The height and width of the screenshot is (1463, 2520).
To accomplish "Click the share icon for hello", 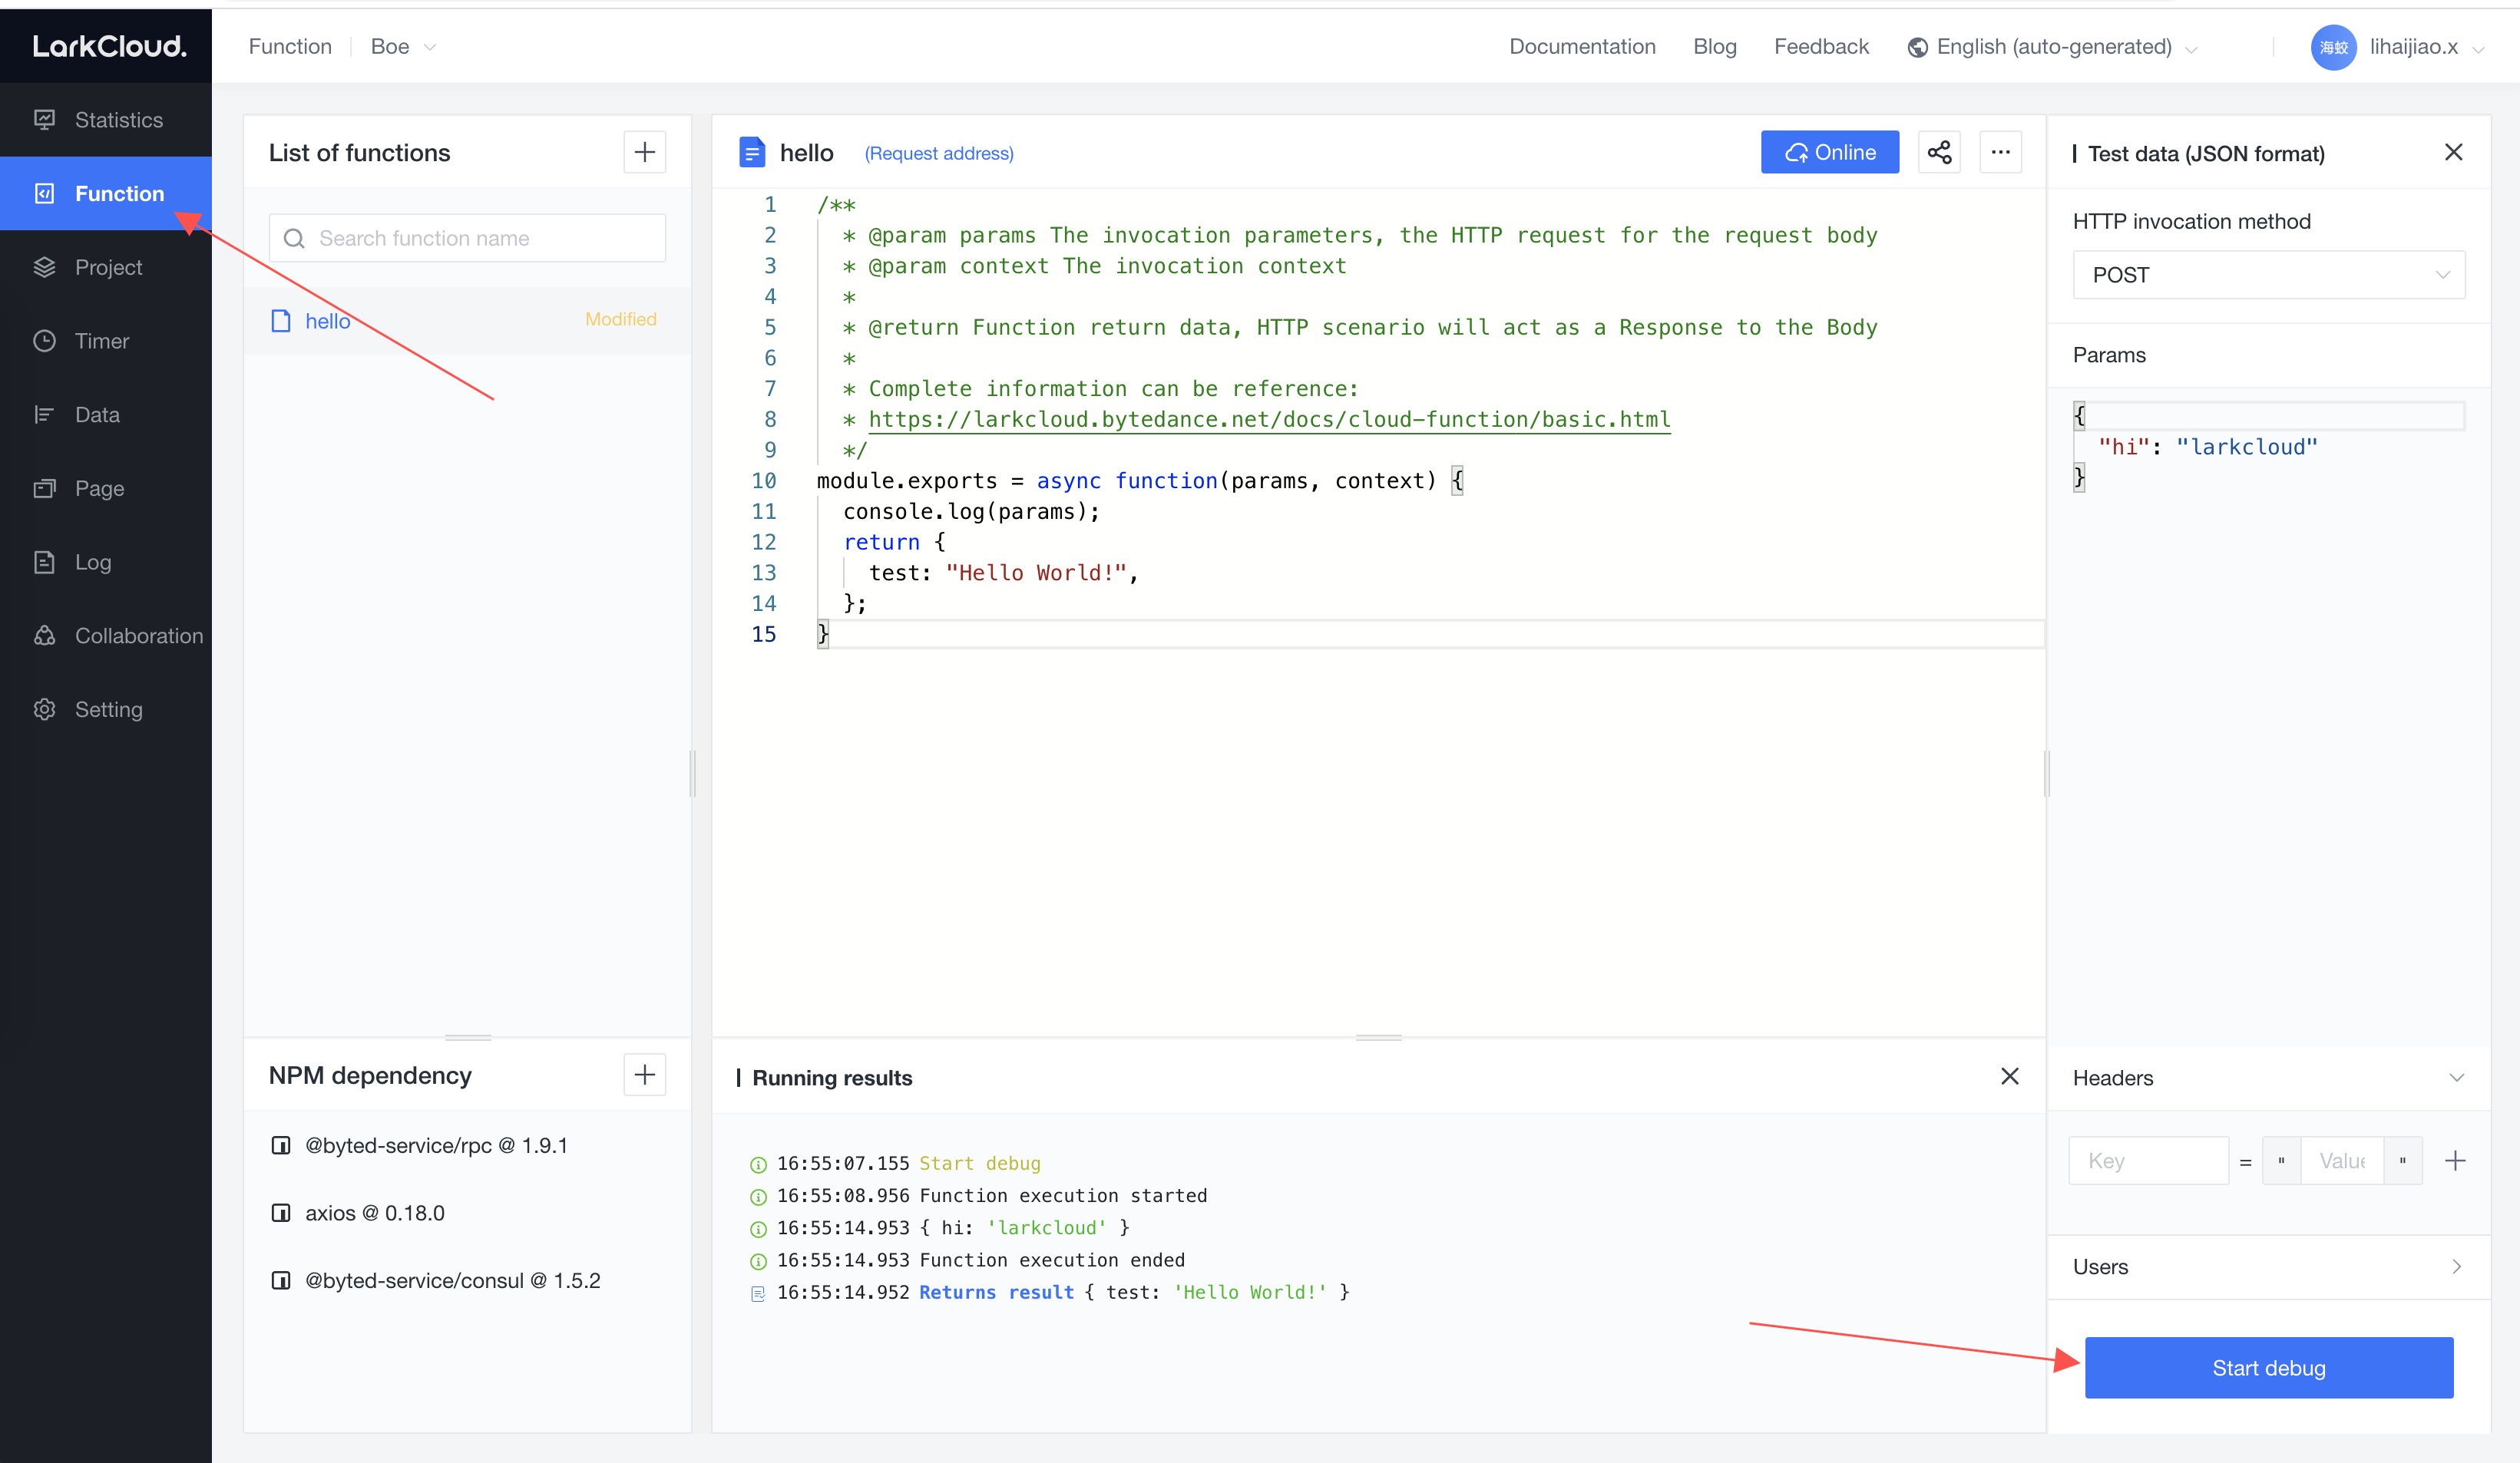I will (1939, 152).
